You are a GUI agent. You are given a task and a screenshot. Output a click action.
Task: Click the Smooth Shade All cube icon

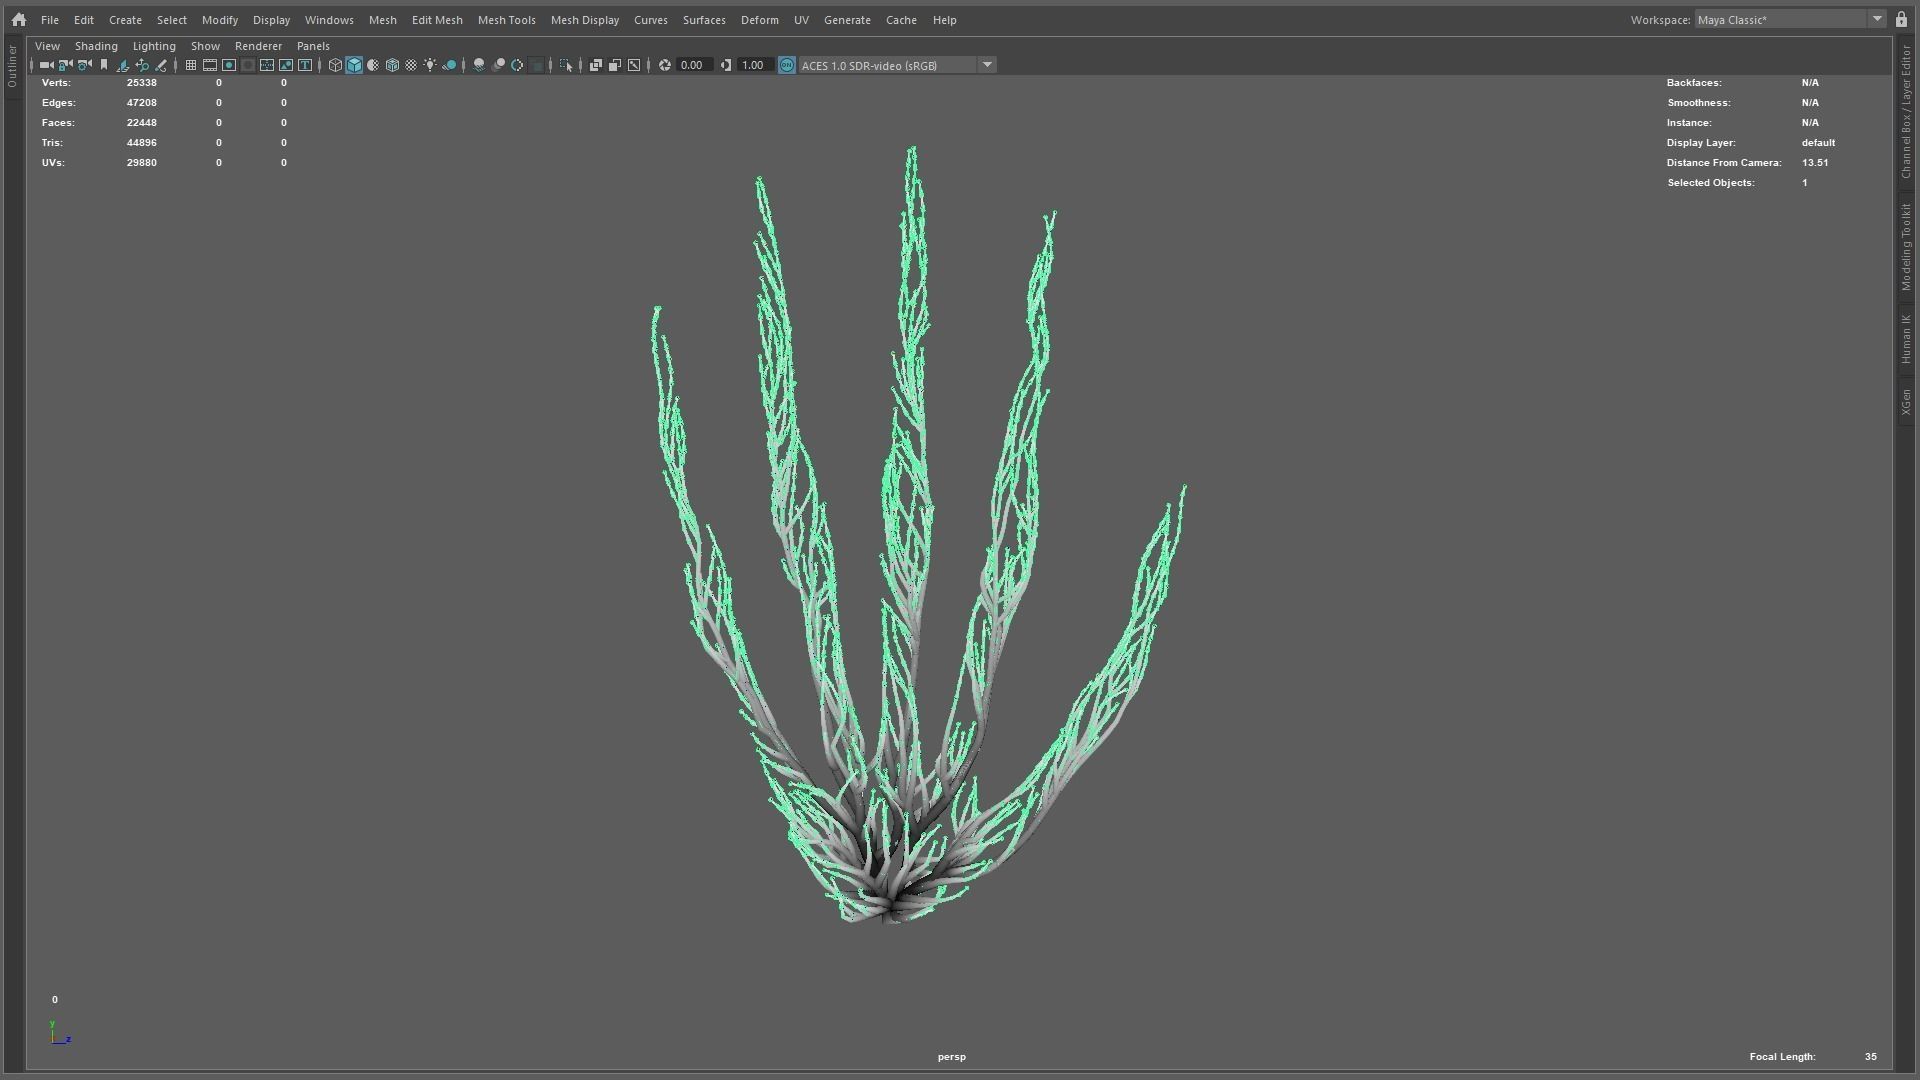(x=354, y=65)
